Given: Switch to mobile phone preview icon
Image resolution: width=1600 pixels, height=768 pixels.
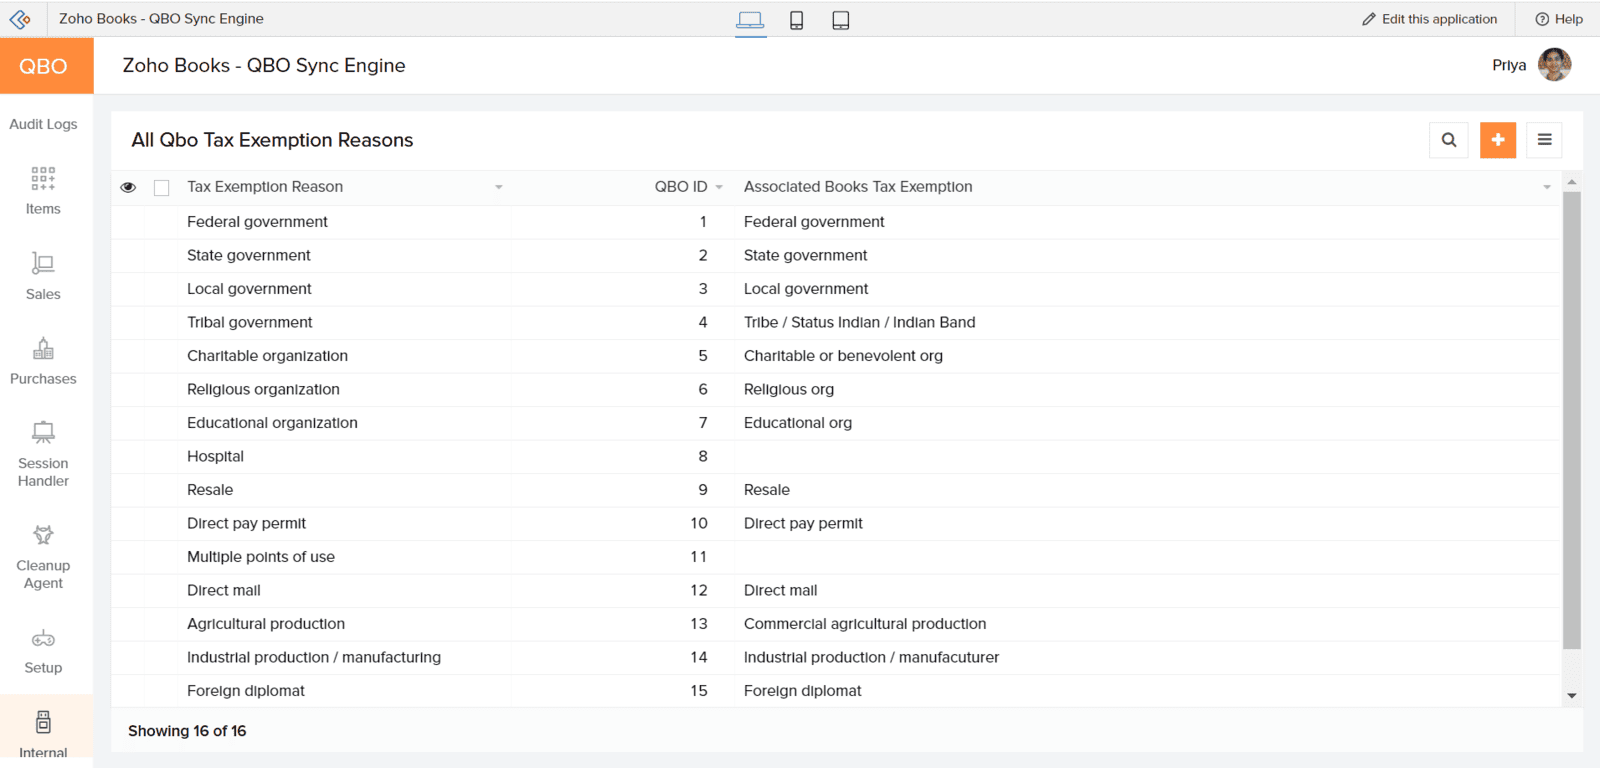Looking at the screenshot, I should click(x=797, y=20).
